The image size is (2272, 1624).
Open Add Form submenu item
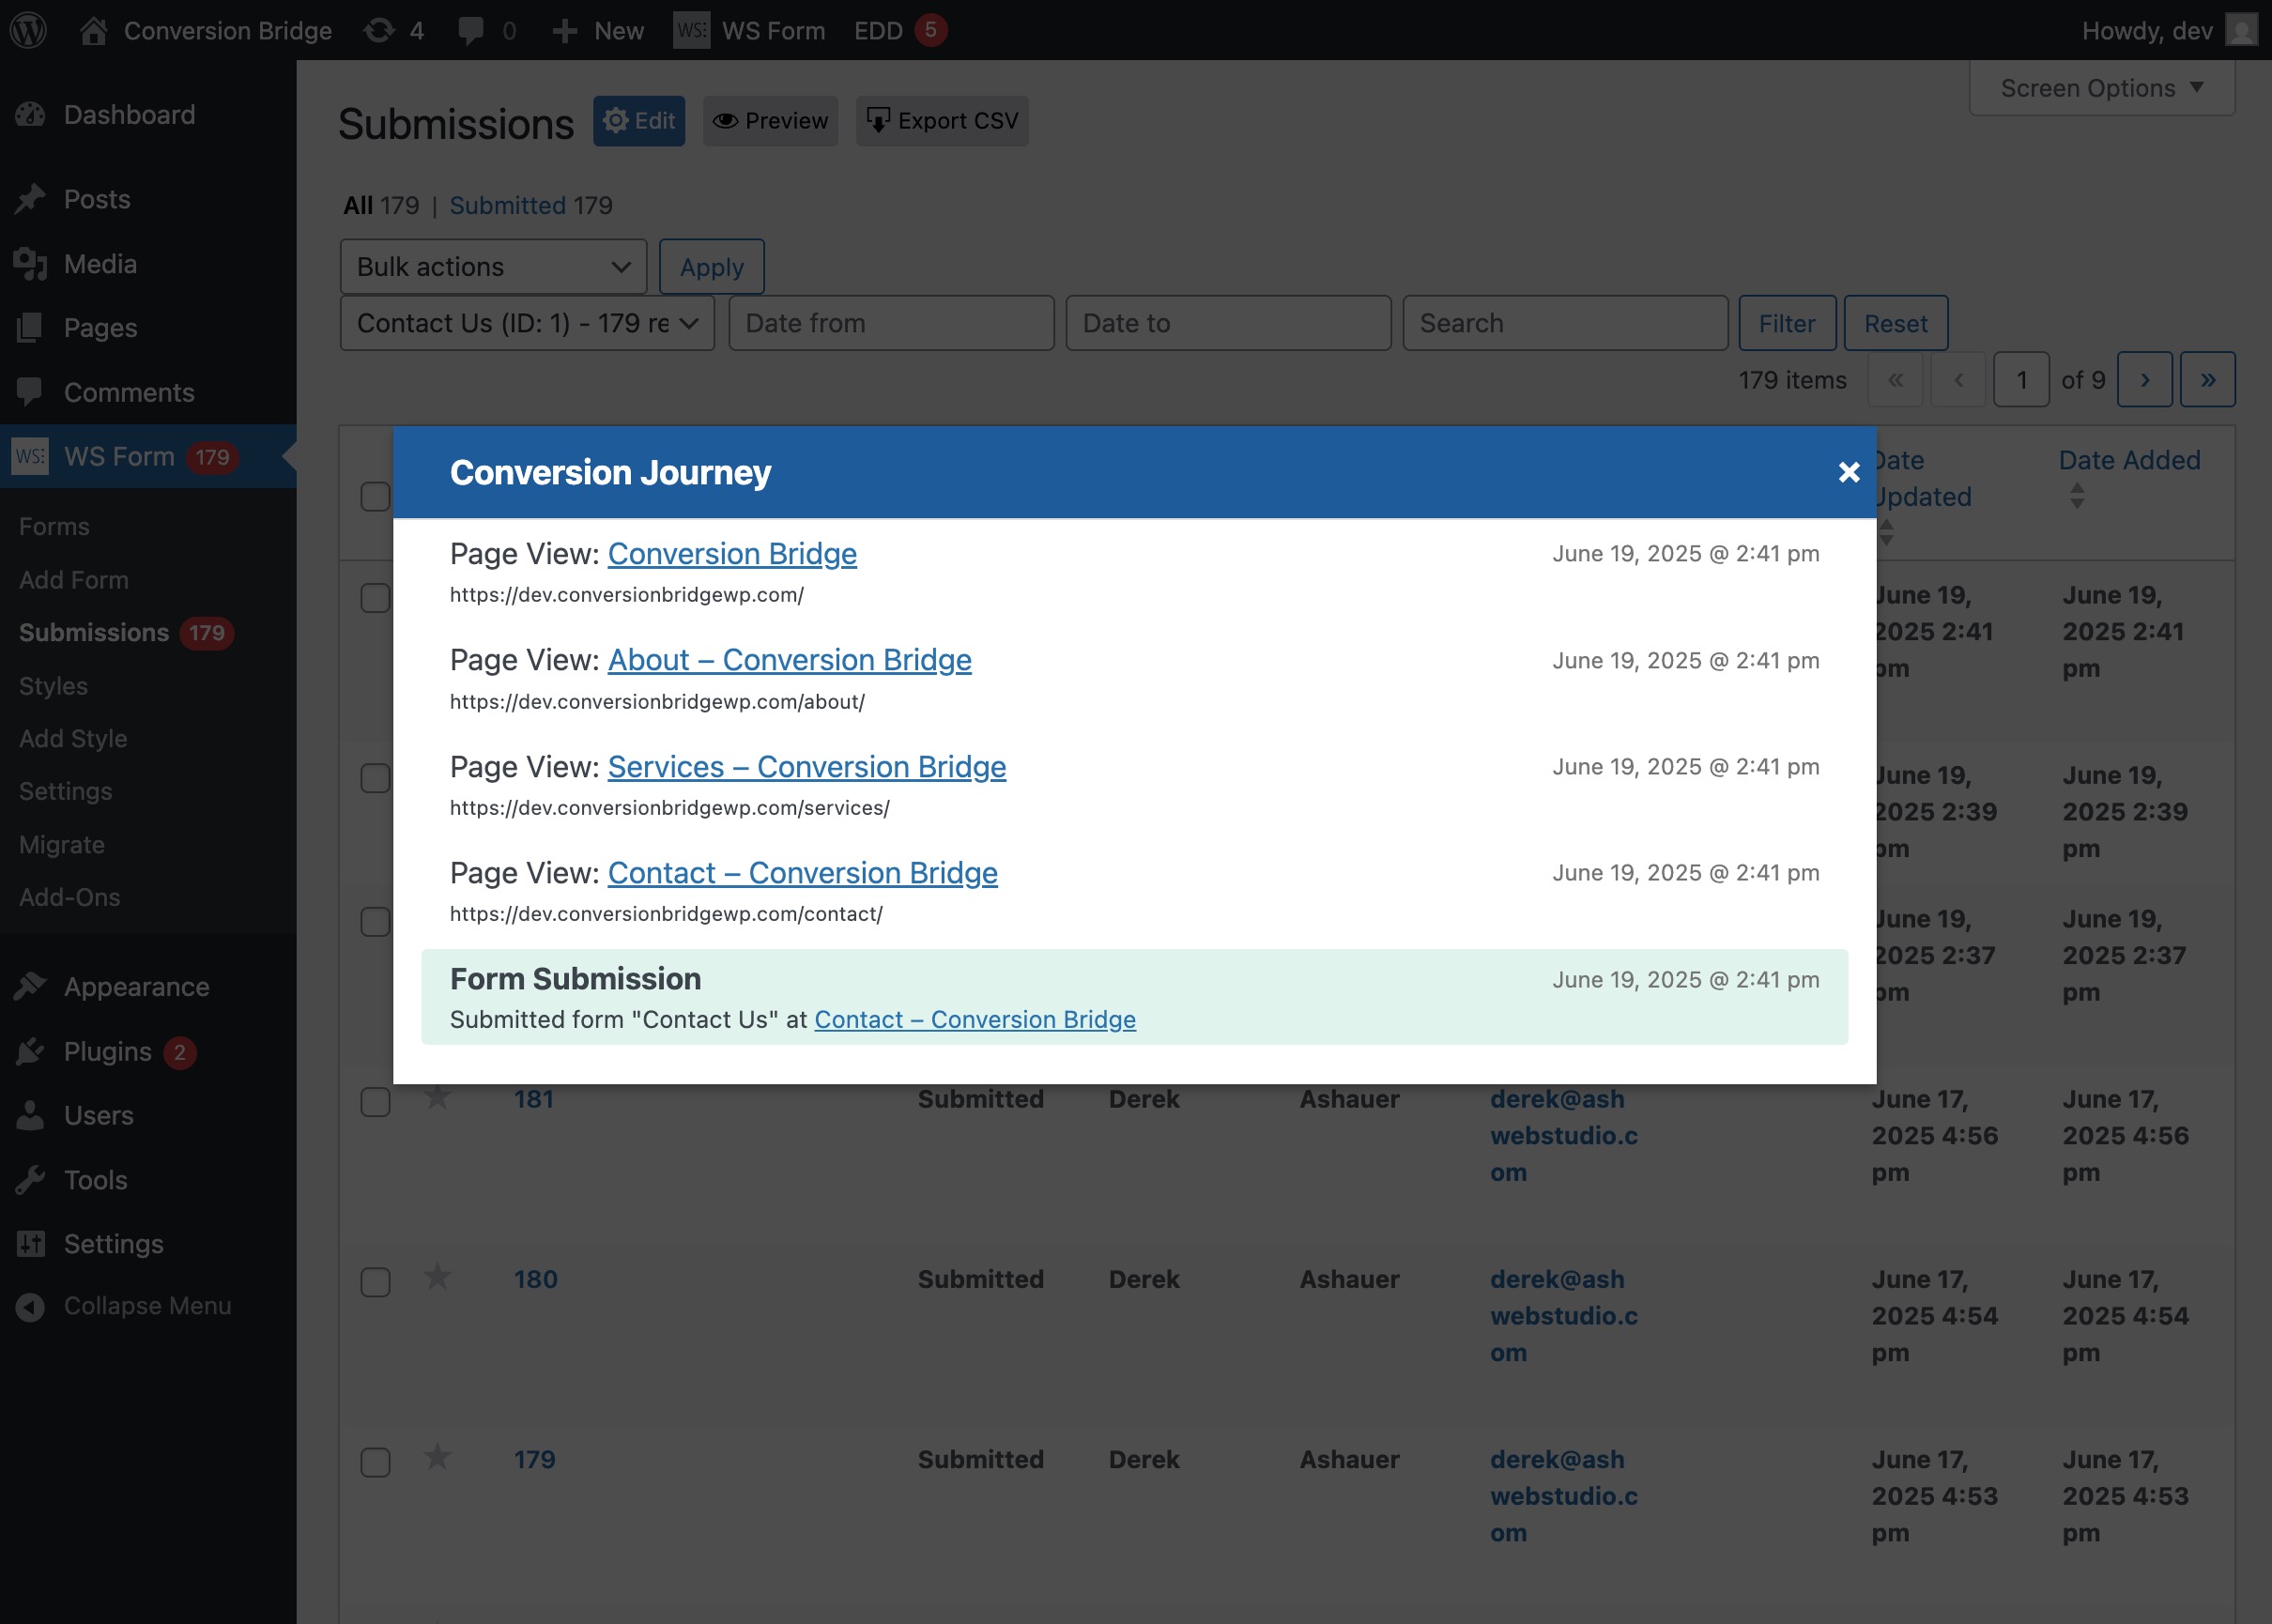click(74, 580)
